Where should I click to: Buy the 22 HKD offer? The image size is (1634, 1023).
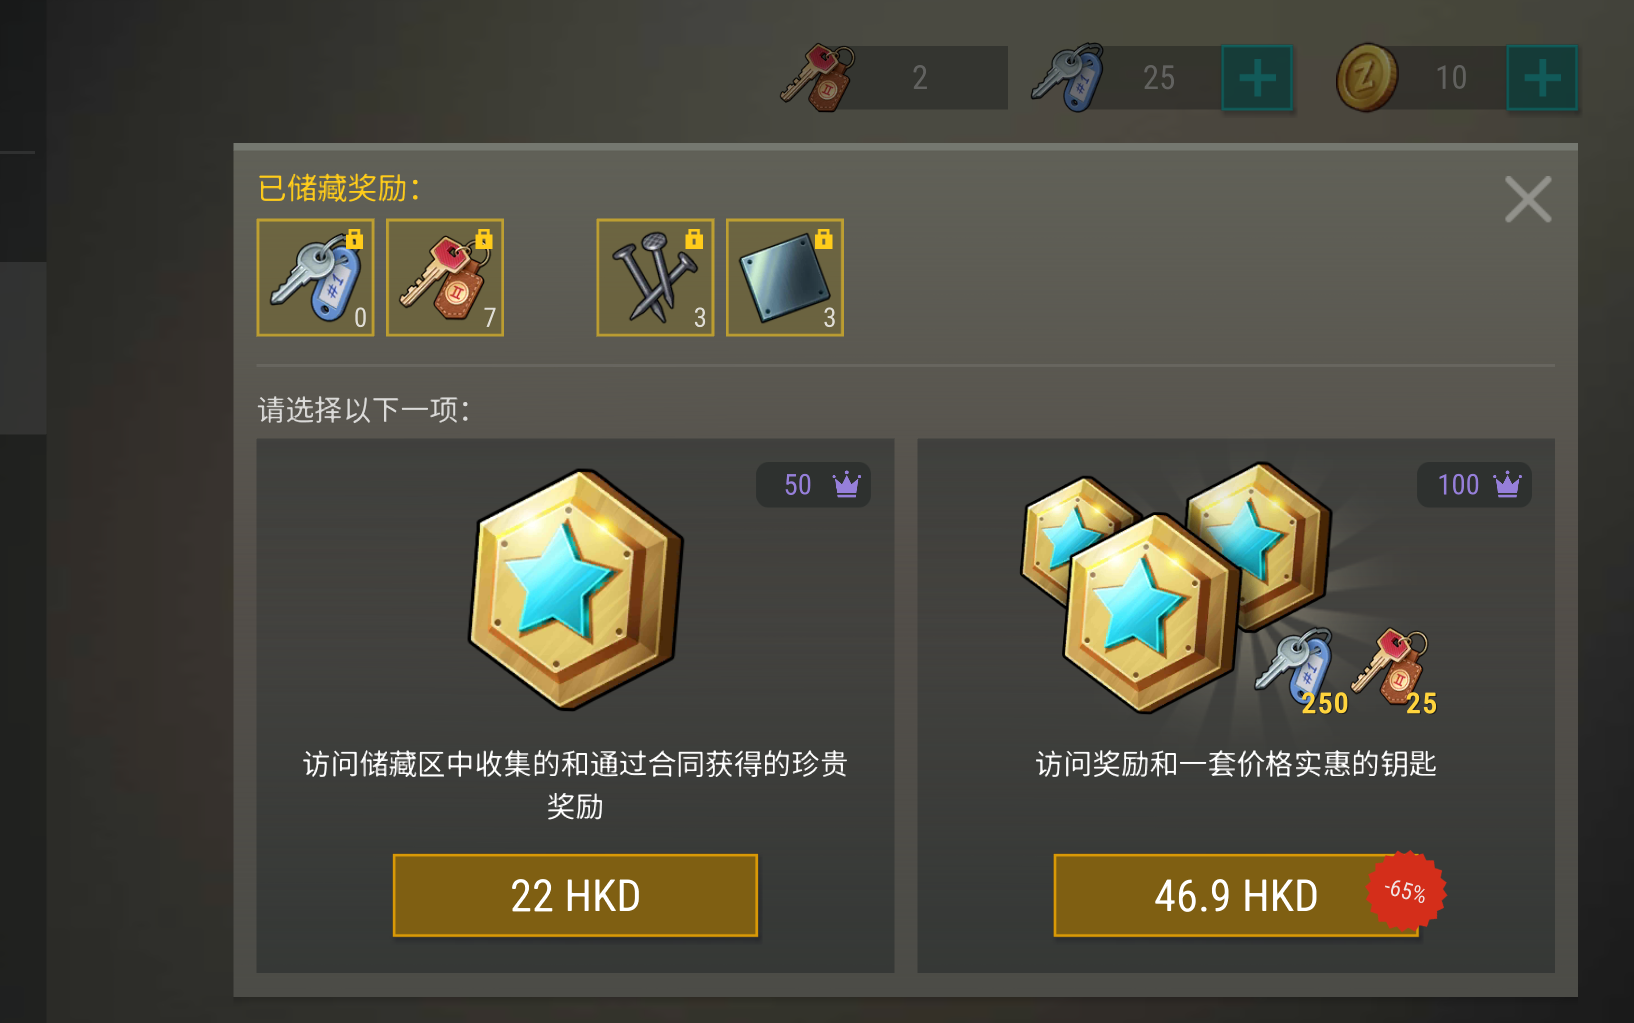coord(575,895)
